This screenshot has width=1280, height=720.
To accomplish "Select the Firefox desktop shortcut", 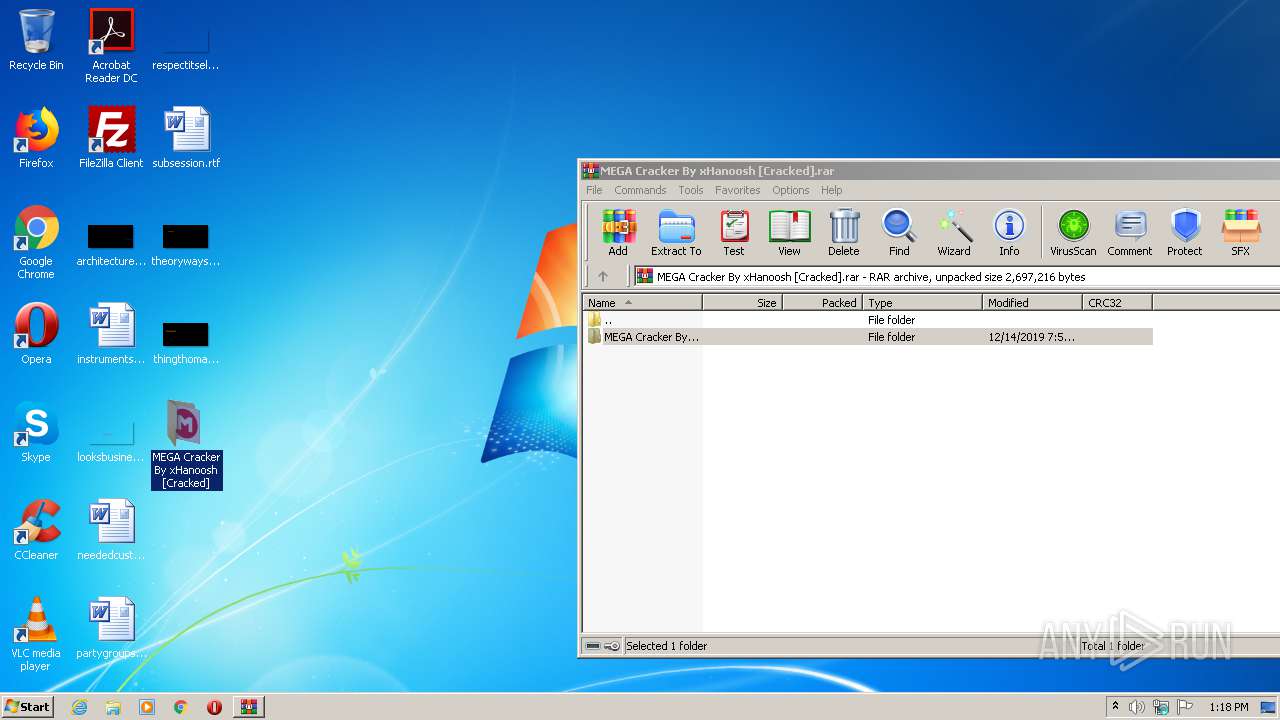I will click(36, 138).
